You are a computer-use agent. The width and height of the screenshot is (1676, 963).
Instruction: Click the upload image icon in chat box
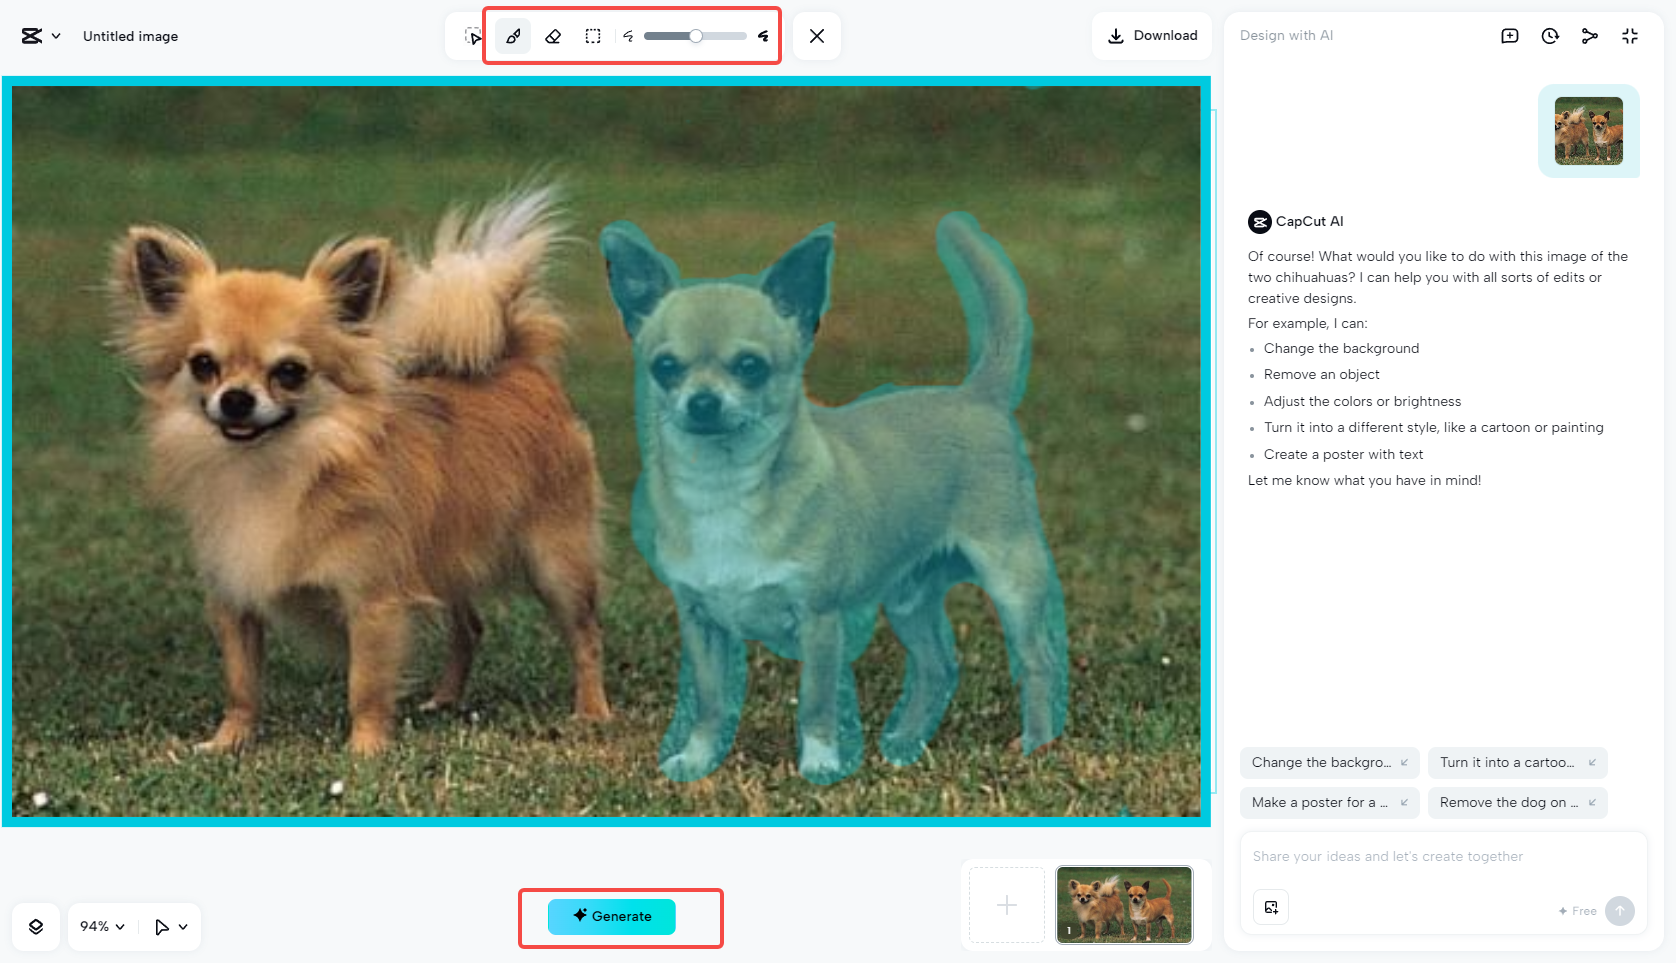[x=1271, y=907]
